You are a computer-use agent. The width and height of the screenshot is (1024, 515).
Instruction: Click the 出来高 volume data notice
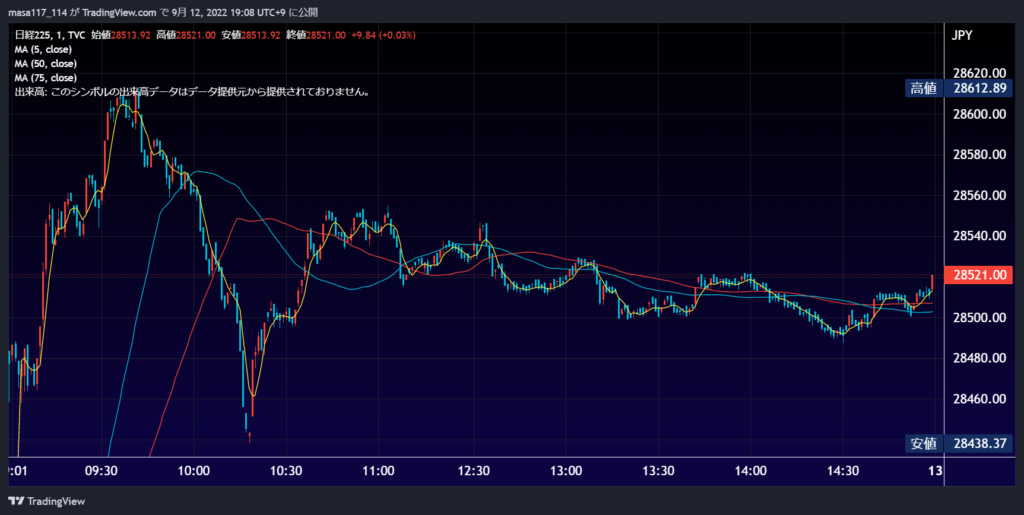click(x=193, y=93)
